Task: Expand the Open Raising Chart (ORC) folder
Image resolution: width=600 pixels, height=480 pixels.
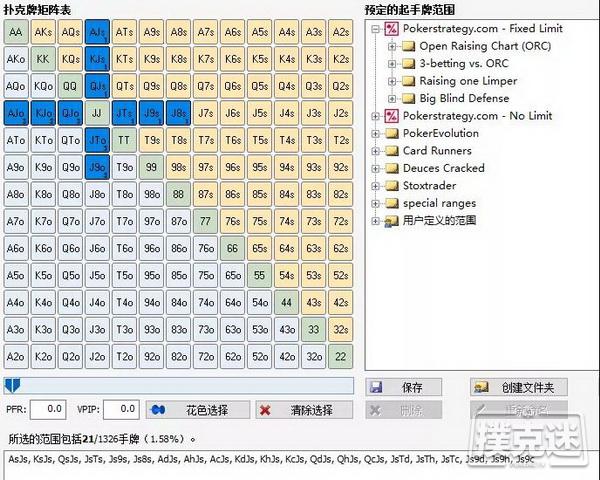Action: click(x=393, y=46)
